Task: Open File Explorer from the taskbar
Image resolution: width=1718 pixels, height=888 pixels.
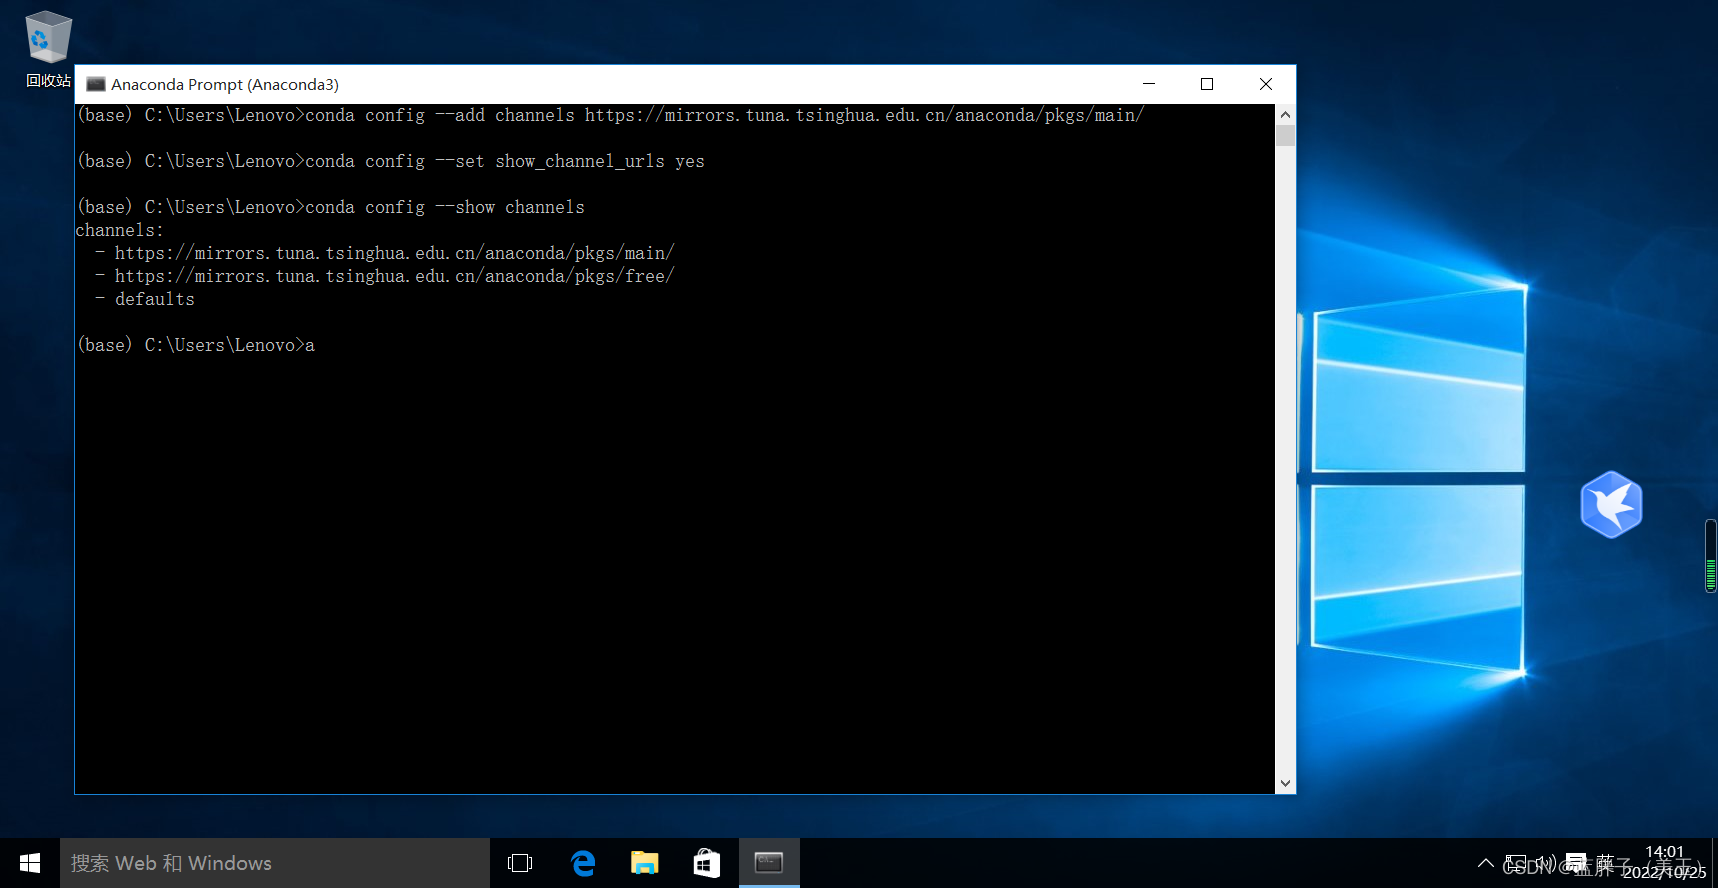Action: point(645,863)
